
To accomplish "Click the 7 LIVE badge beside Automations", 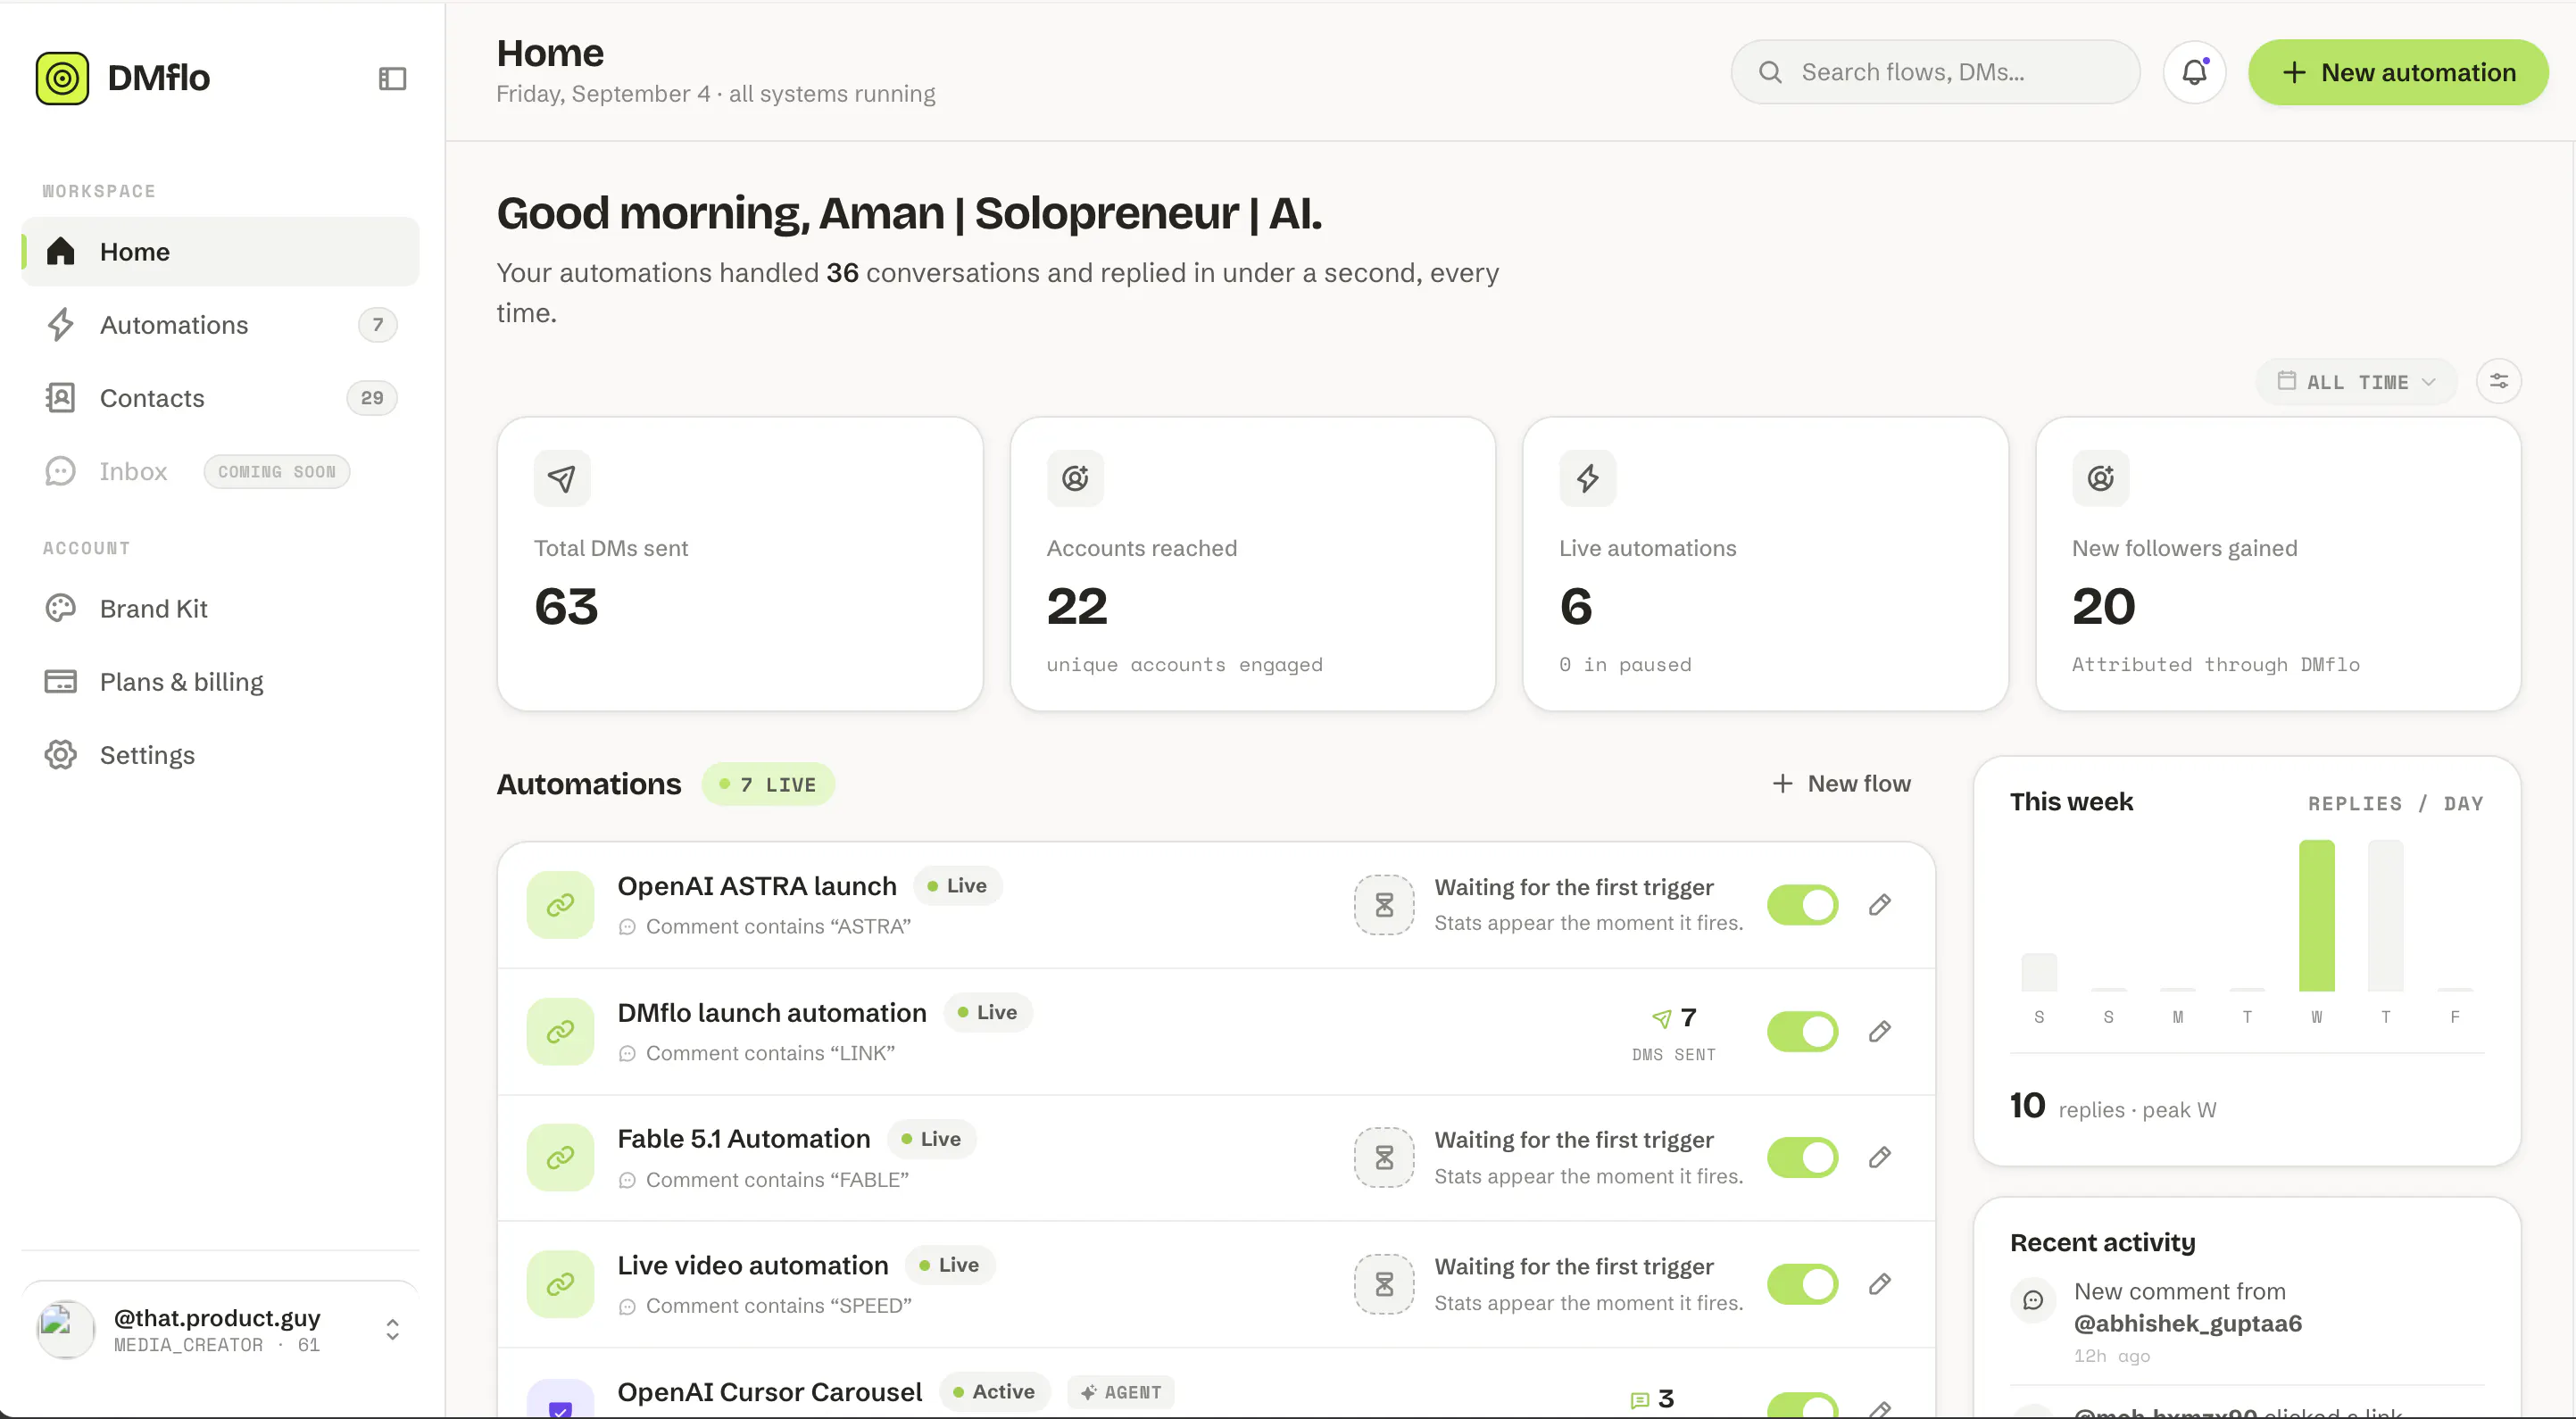I will 768,785.
